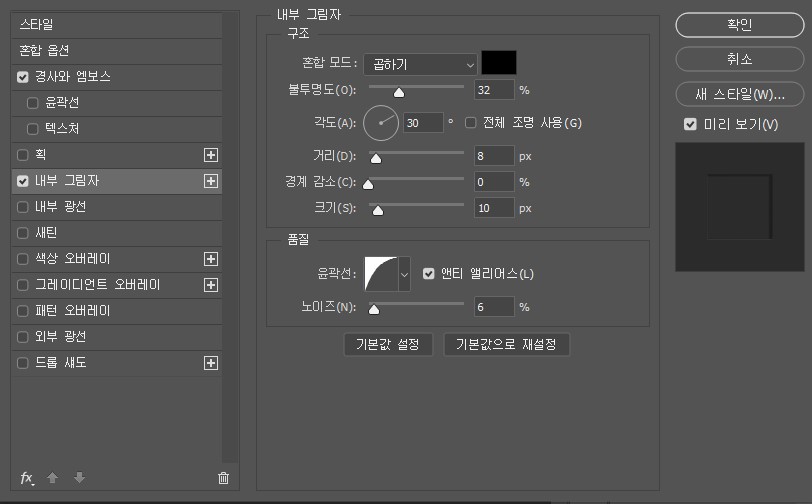Add another 내부 그림자 plus icon
This screenshot has width=812, height=504.
tap(211, 181)
